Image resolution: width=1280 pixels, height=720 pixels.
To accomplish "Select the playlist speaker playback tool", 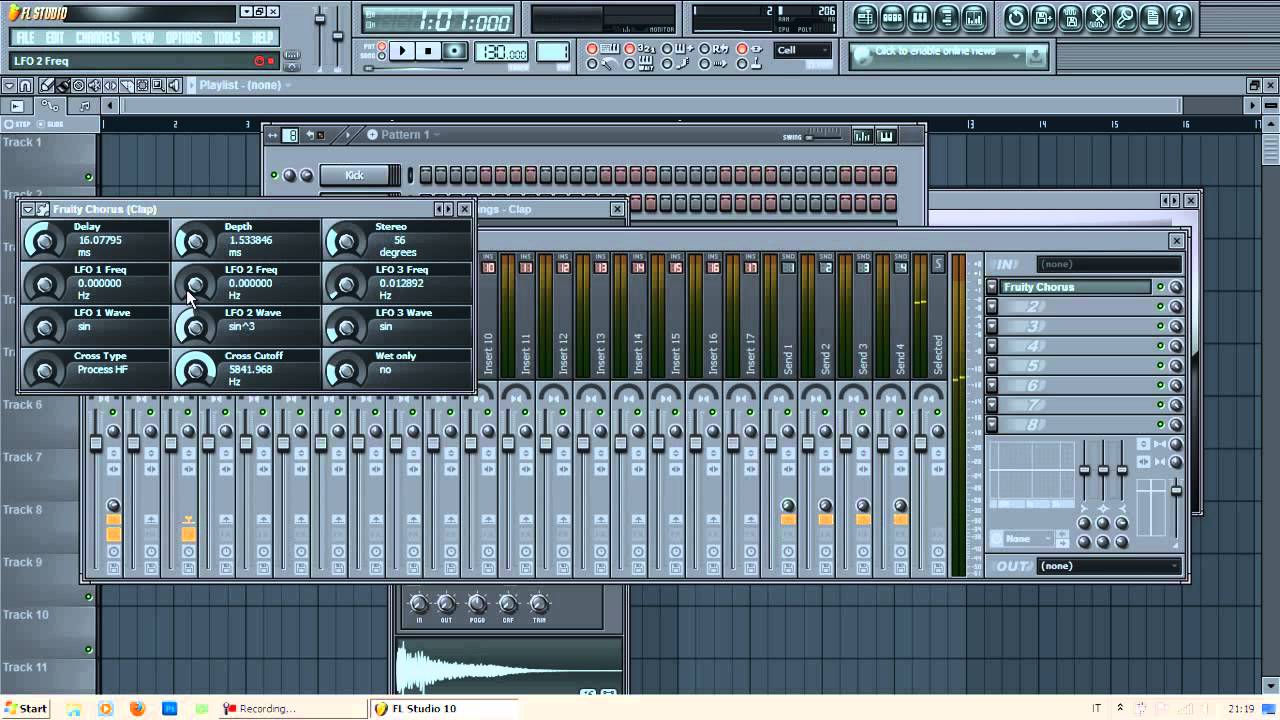I will (x=175, y=86).
